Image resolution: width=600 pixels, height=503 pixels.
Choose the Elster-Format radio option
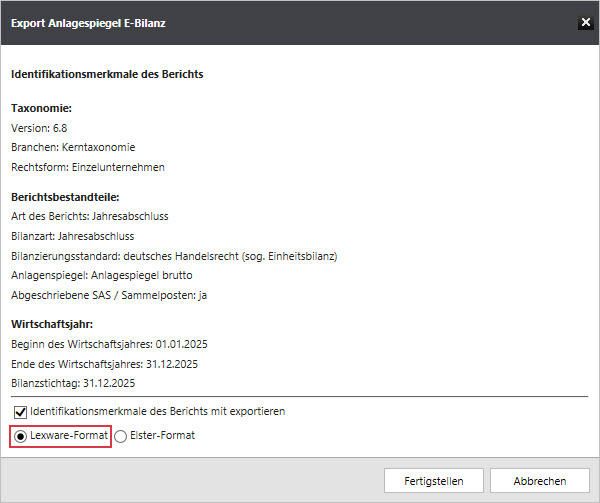click(121, 436)
